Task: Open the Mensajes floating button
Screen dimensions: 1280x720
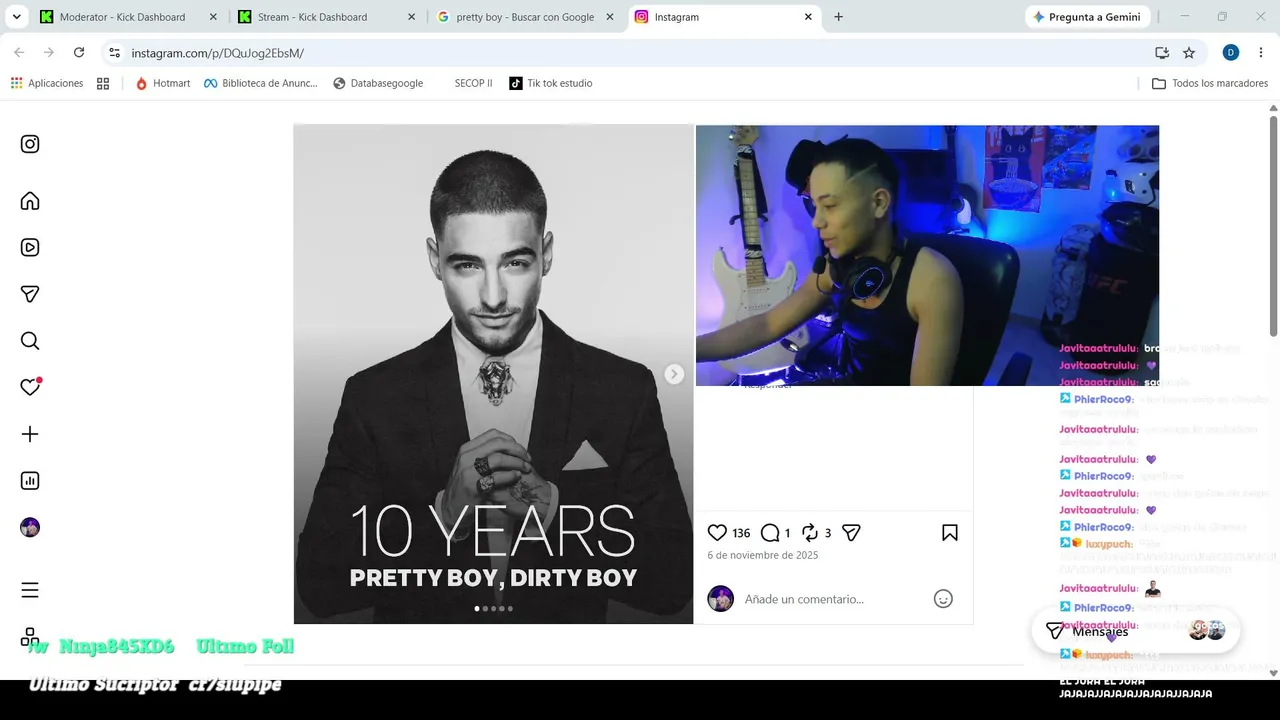Action: (1136, 631)
